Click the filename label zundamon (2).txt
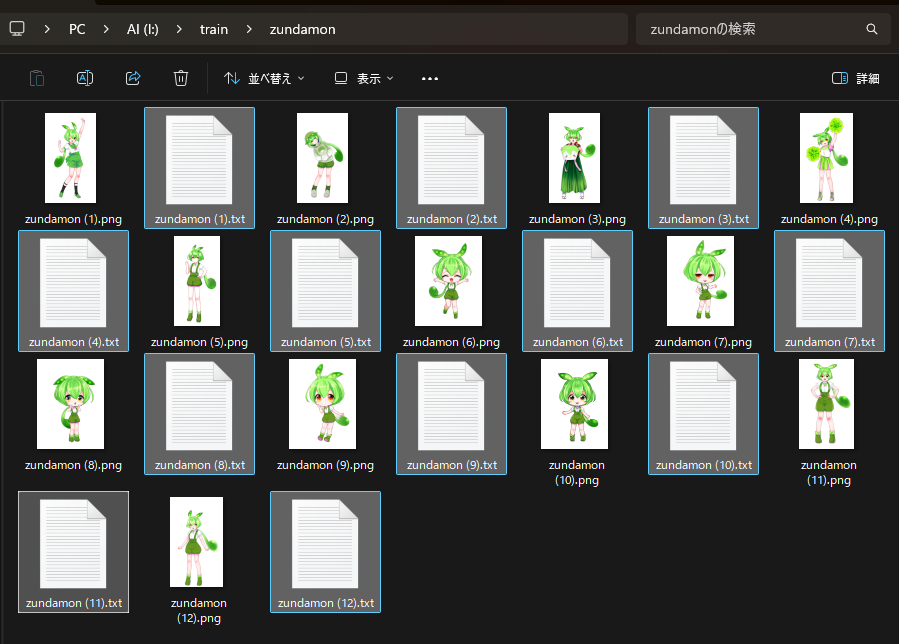This screenshot has width=899, height=644. pyautogui.click(x=452, y=219)
